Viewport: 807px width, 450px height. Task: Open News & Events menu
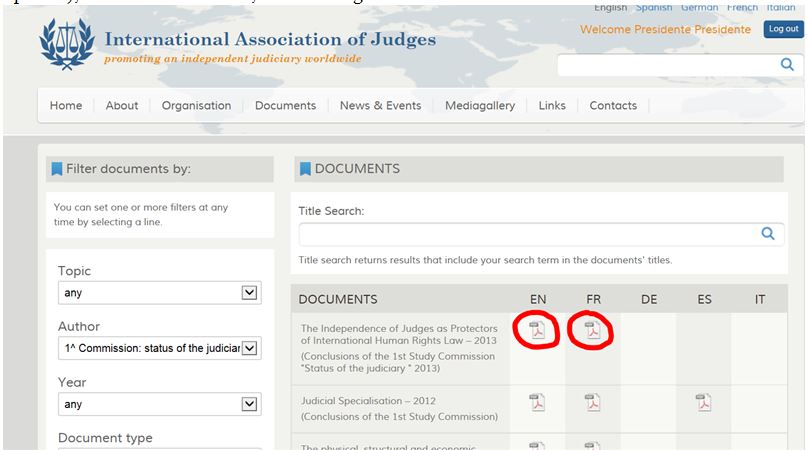pyautogui.click(x=380, y=106)
